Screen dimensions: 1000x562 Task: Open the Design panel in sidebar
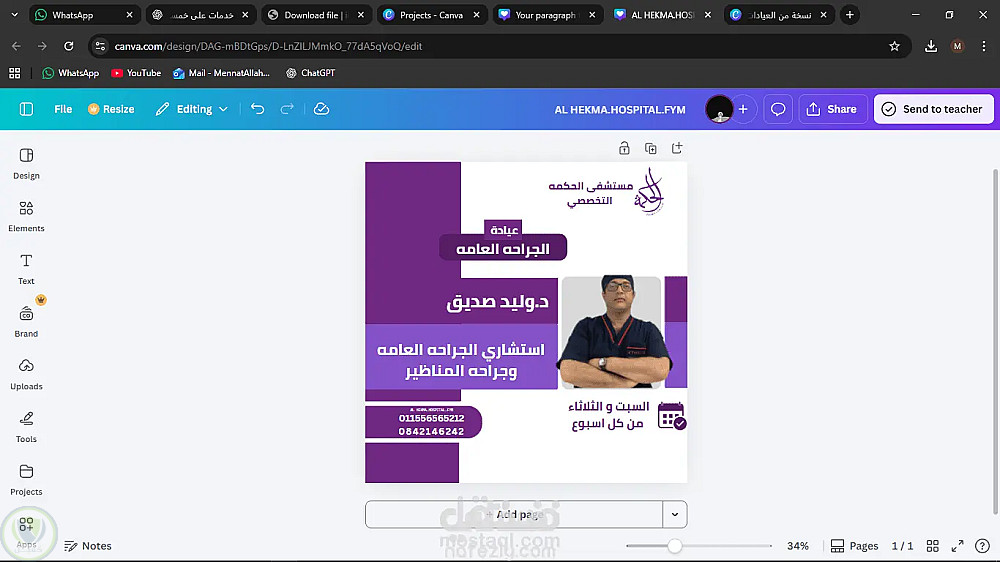coord(26,164)
